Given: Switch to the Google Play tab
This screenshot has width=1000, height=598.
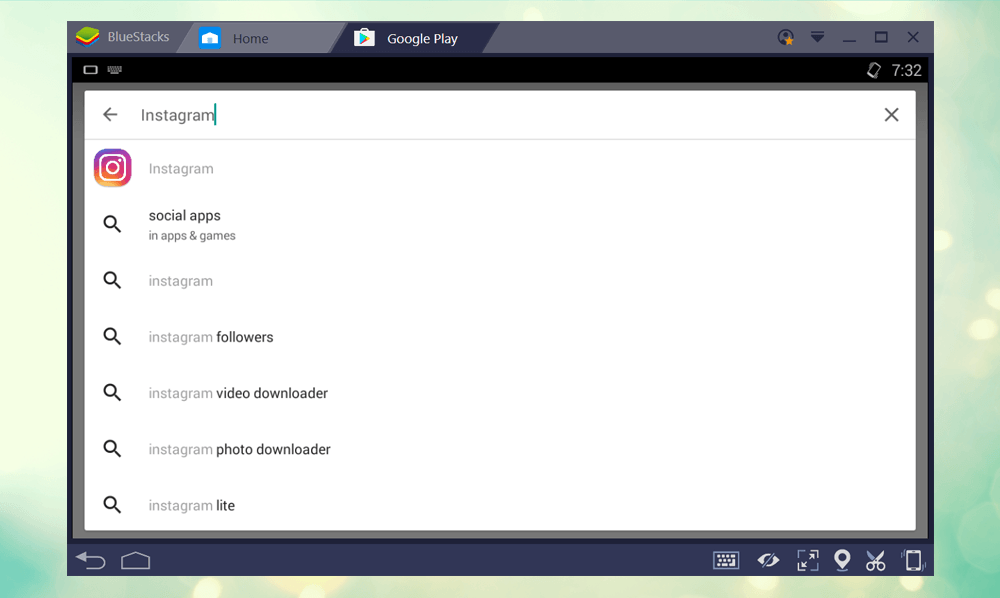Looking at the screenshot, I should coord(420,37).
